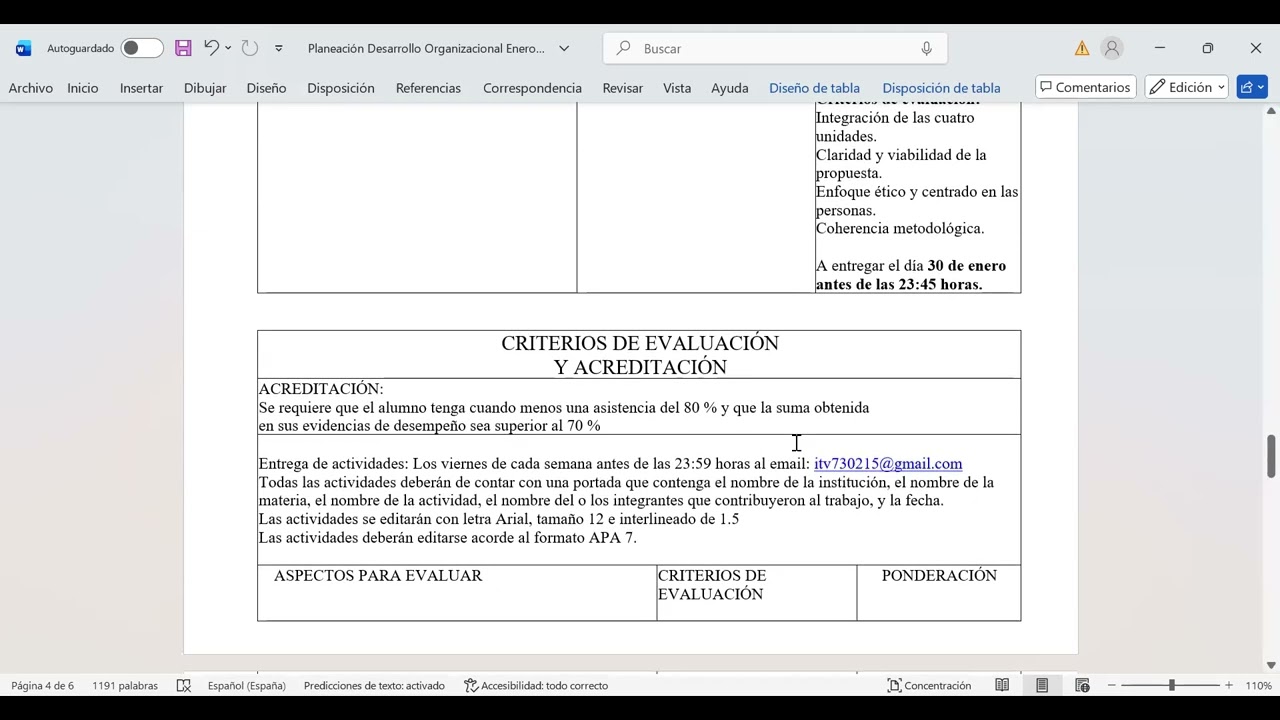1280x720 pixels.
Task: Click the microphone dictate icon in search
Action: coord(926,48)
